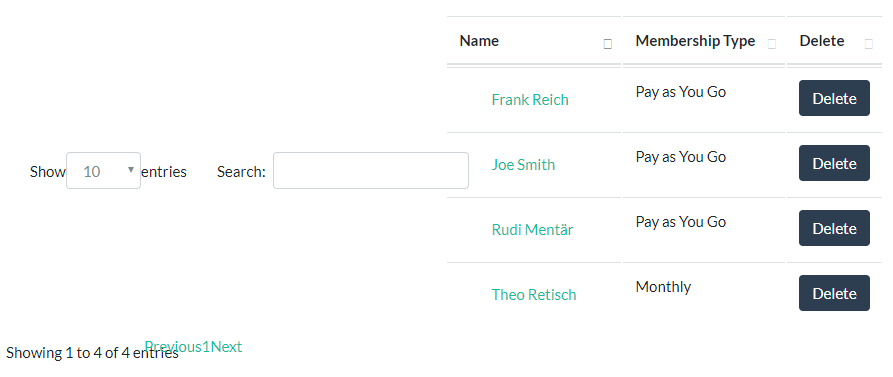Delete the Joe Smith entry
The width and height of the screenshot is (893, 377).
pyautogui.click(x=834, y=163)
